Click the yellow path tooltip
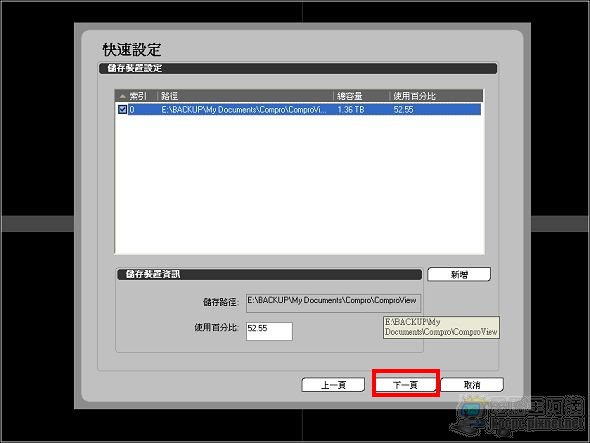Screen dimensions: 590x443 [x=441, y=327]
